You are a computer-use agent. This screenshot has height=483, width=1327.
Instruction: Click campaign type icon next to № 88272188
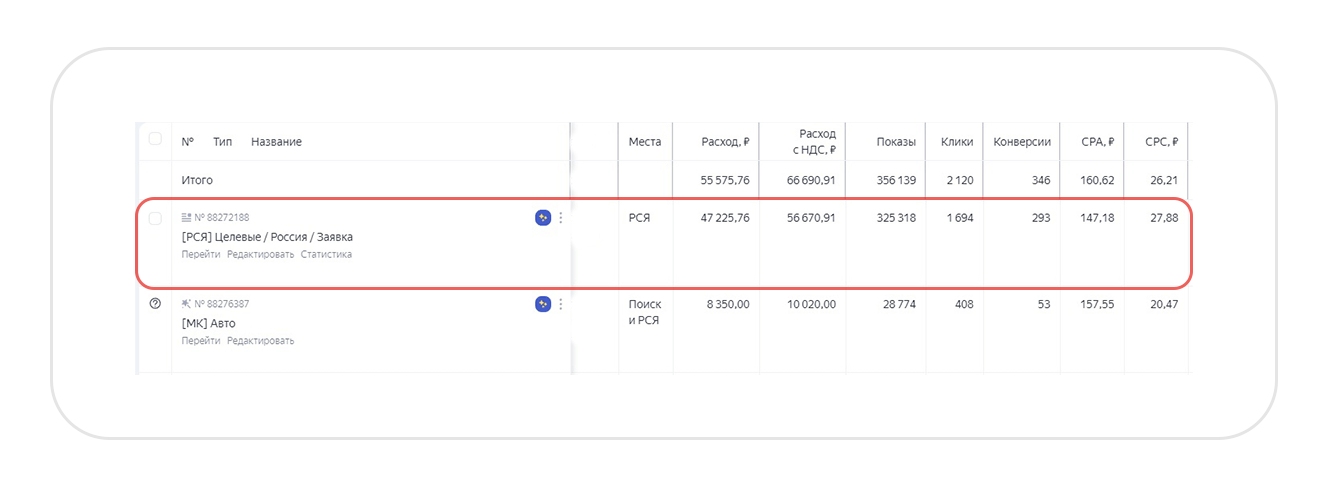pyautogui.click(x=186, y=217)
